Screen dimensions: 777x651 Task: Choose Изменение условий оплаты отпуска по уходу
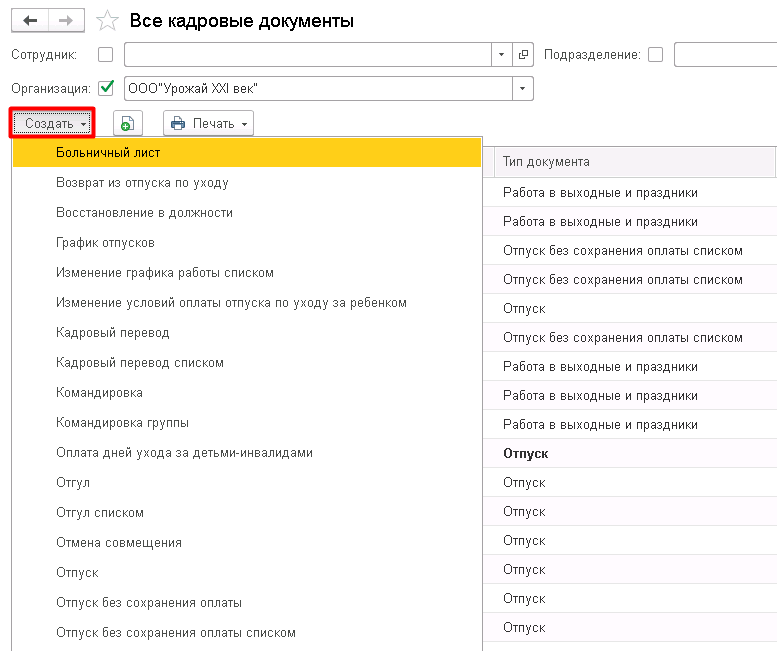(247, 303)
